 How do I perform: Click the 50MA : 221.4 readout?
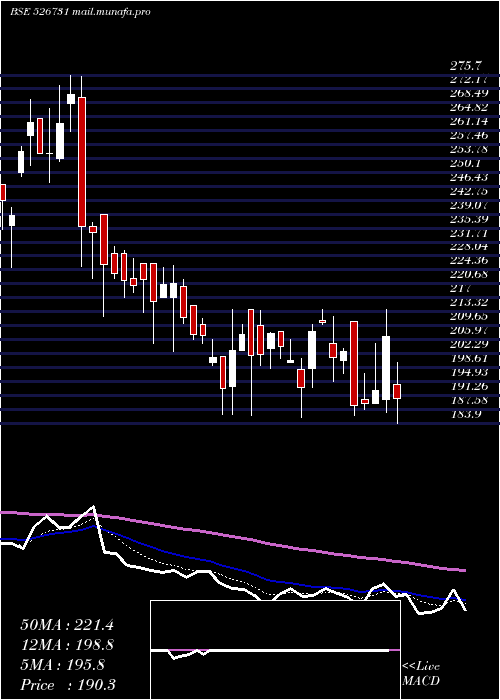pos(67,625)
